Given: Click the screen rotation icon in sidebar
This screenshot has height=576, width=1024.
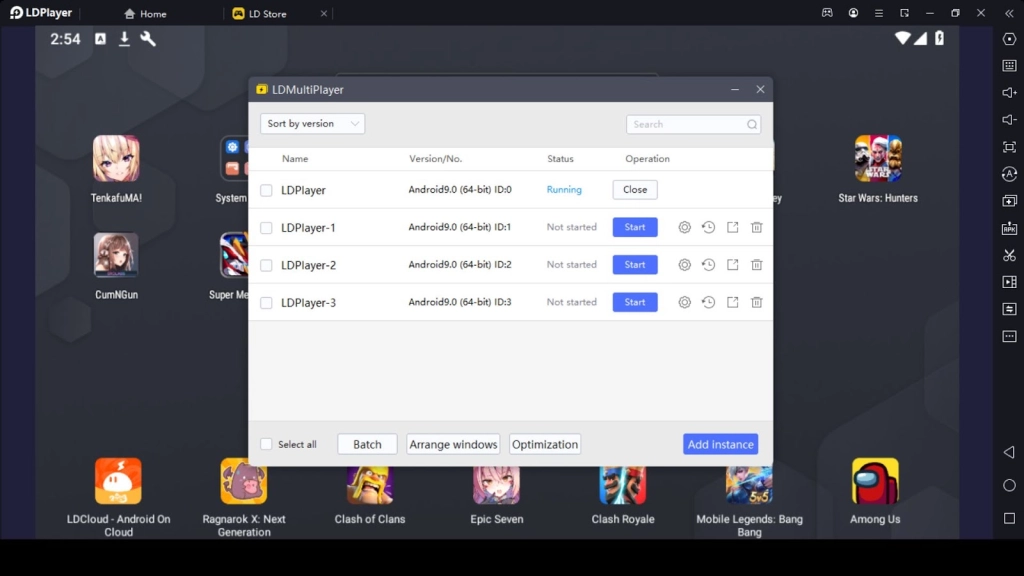Looking at the screenshot, I should click(1010, 173).
